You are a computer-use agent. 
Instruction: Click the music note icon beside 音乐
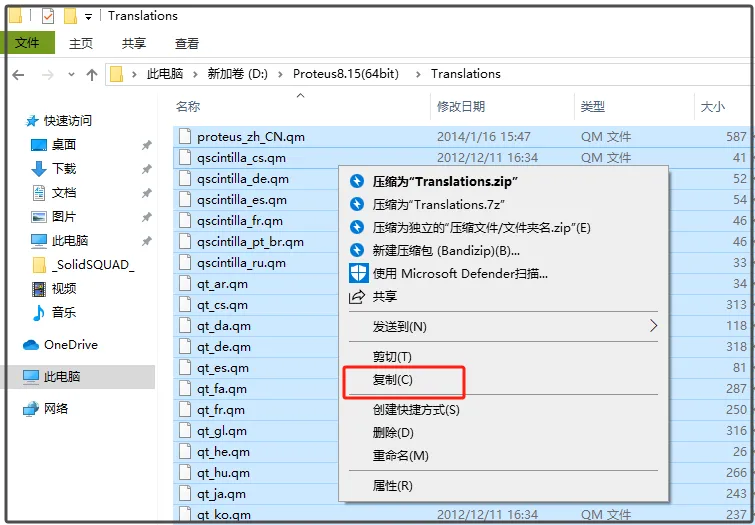click(39, 313)
